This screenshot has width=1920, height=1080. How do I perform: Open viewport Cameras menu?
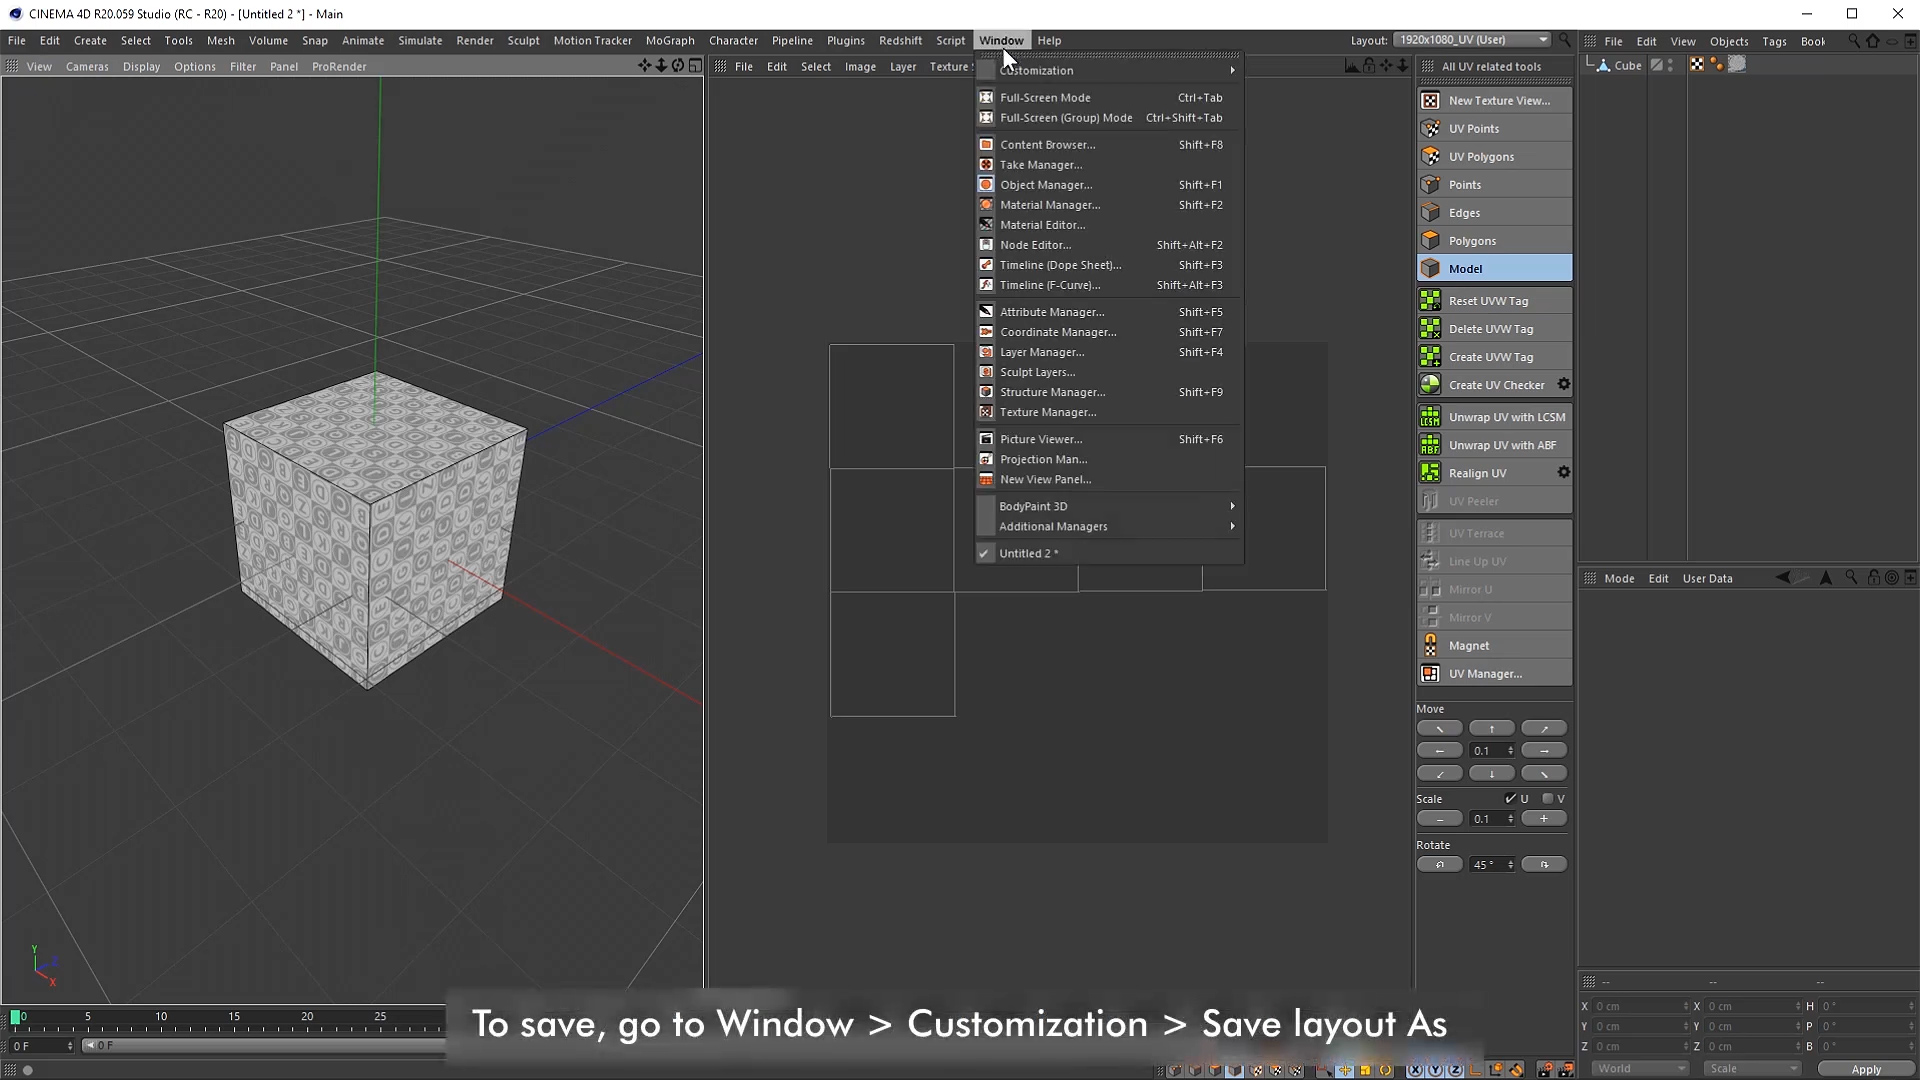87,67
